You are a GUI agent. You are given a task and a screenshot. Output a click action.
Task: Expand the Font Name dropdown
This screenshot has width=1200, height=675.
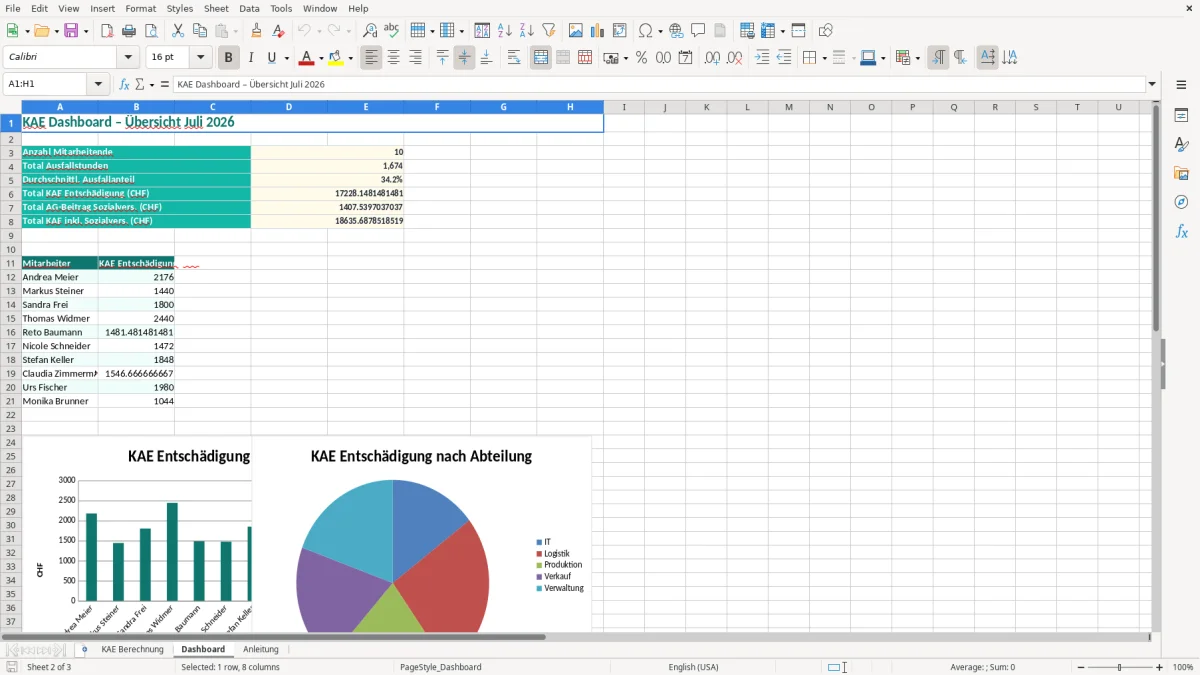click(x=128, y=58)
